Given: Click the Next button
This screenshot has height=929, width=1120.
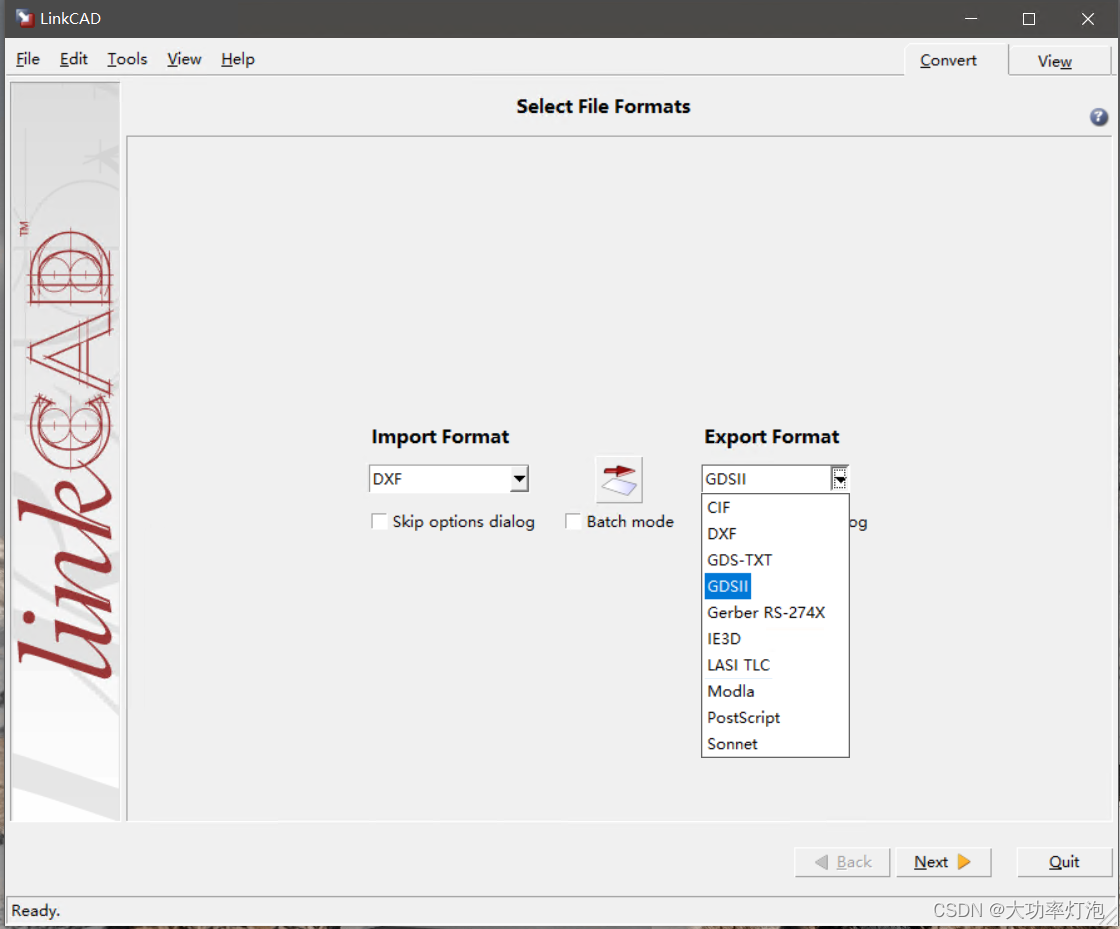Looking at the screenshot, I should pos(943,863).
